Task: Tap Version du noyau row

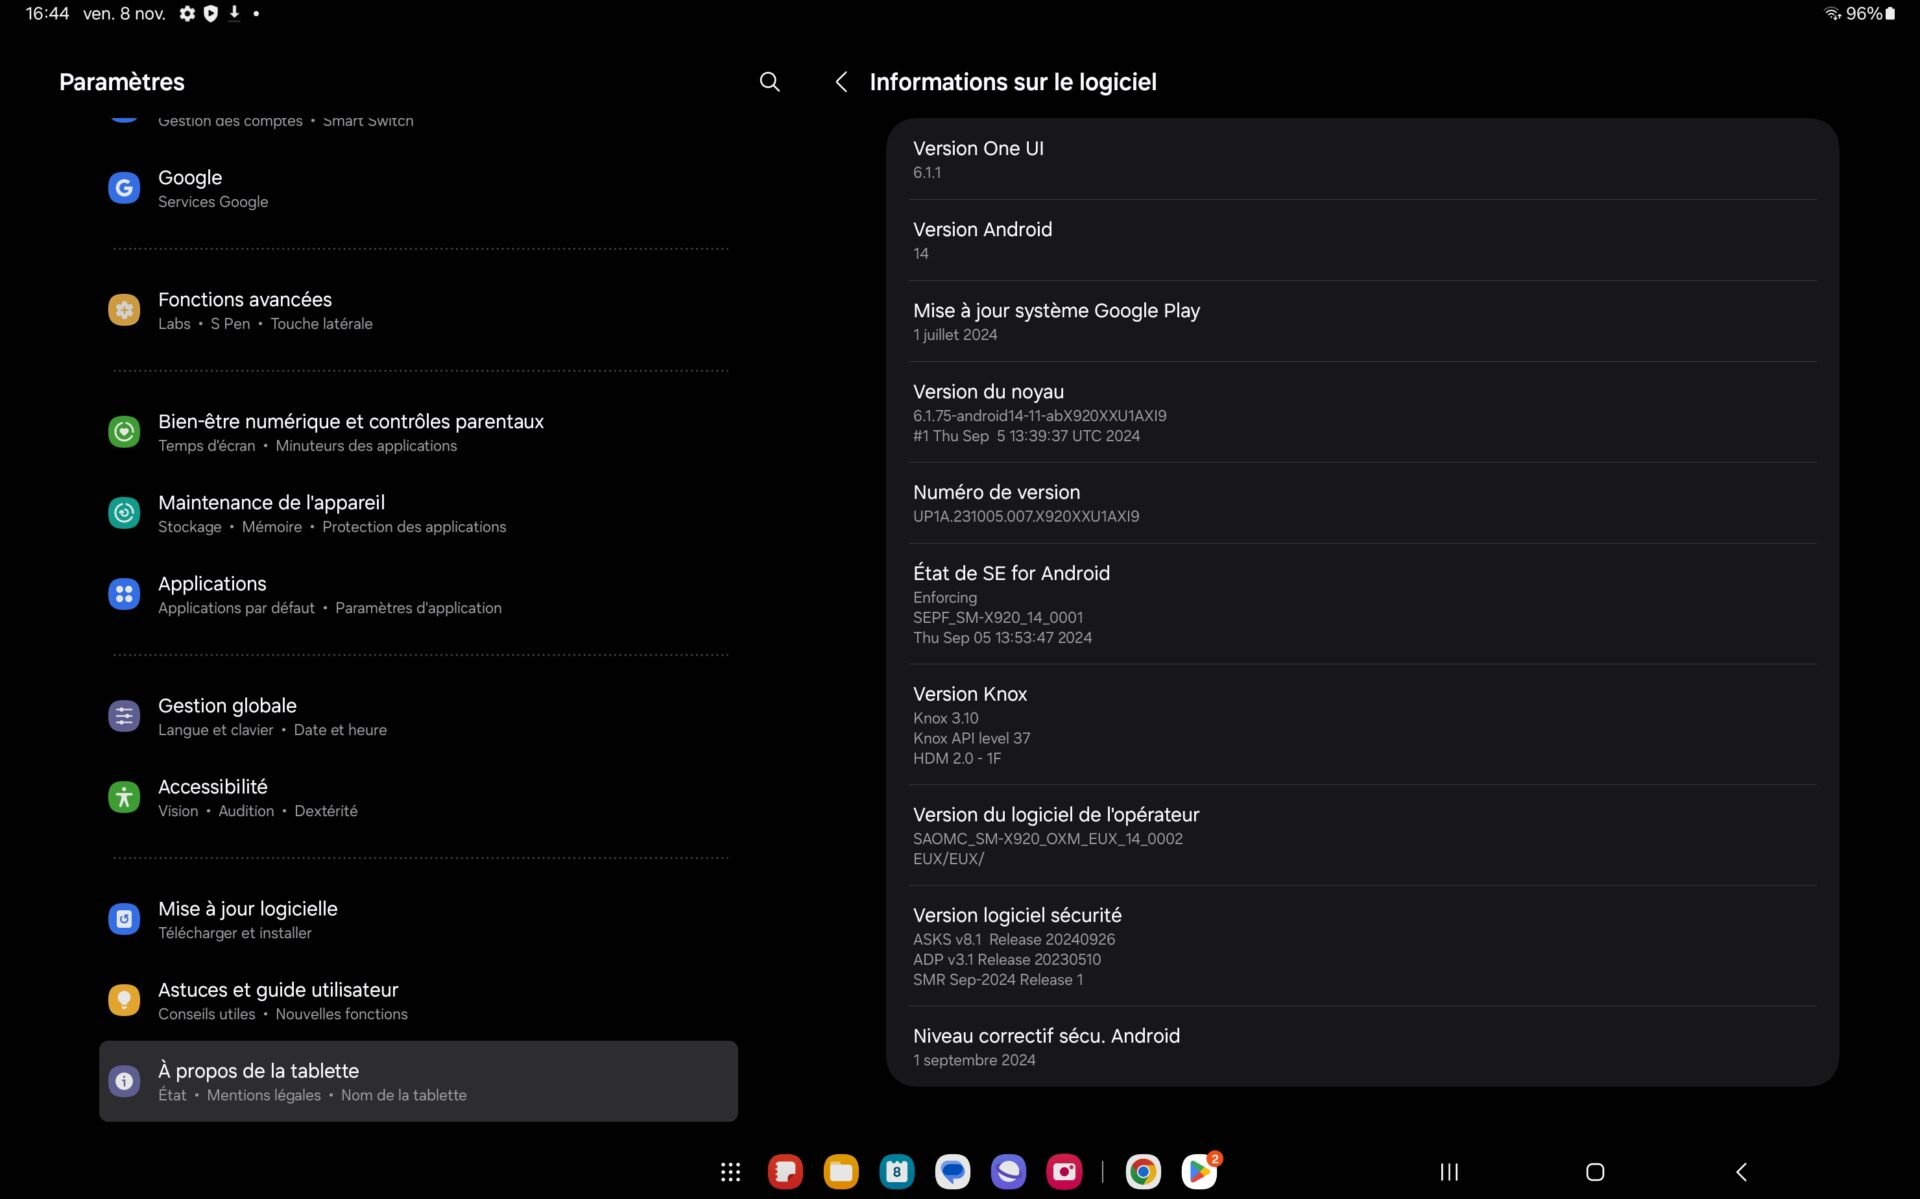Action: pyautogui.click(x=1362, y=412)
